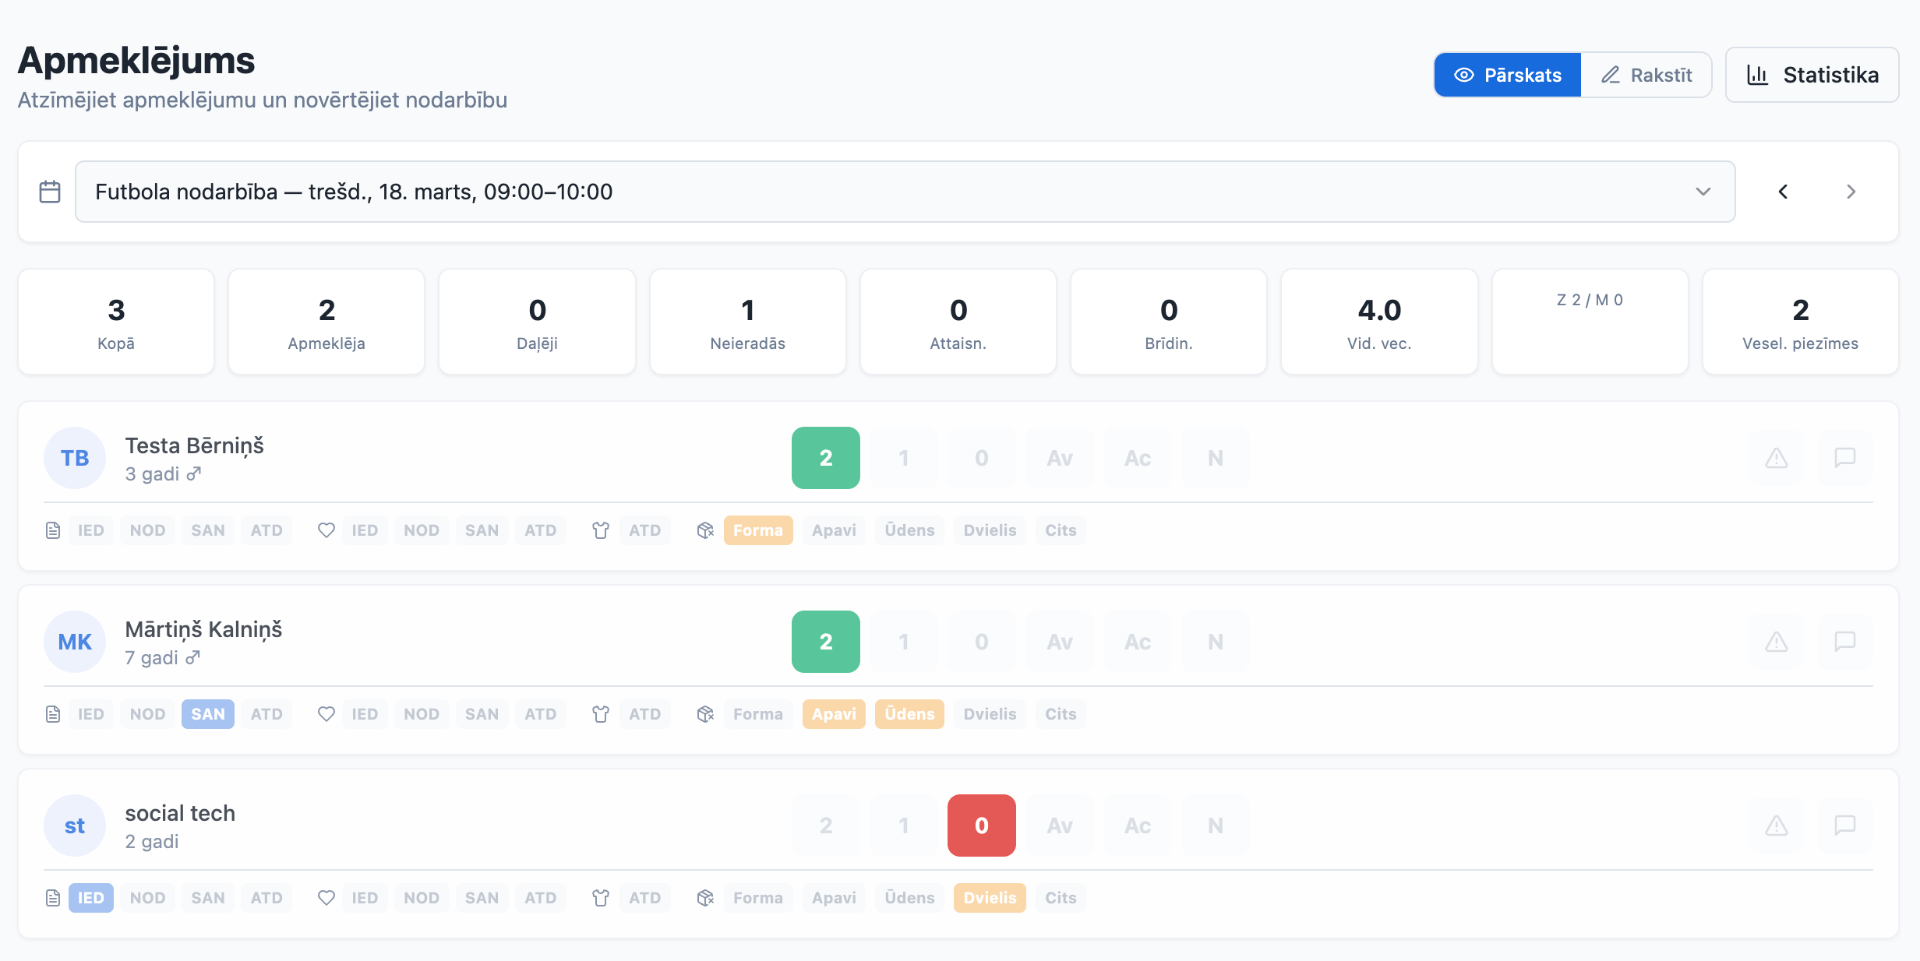Expand the lesson list with the chevron arrow

[x=1703, y=192]
